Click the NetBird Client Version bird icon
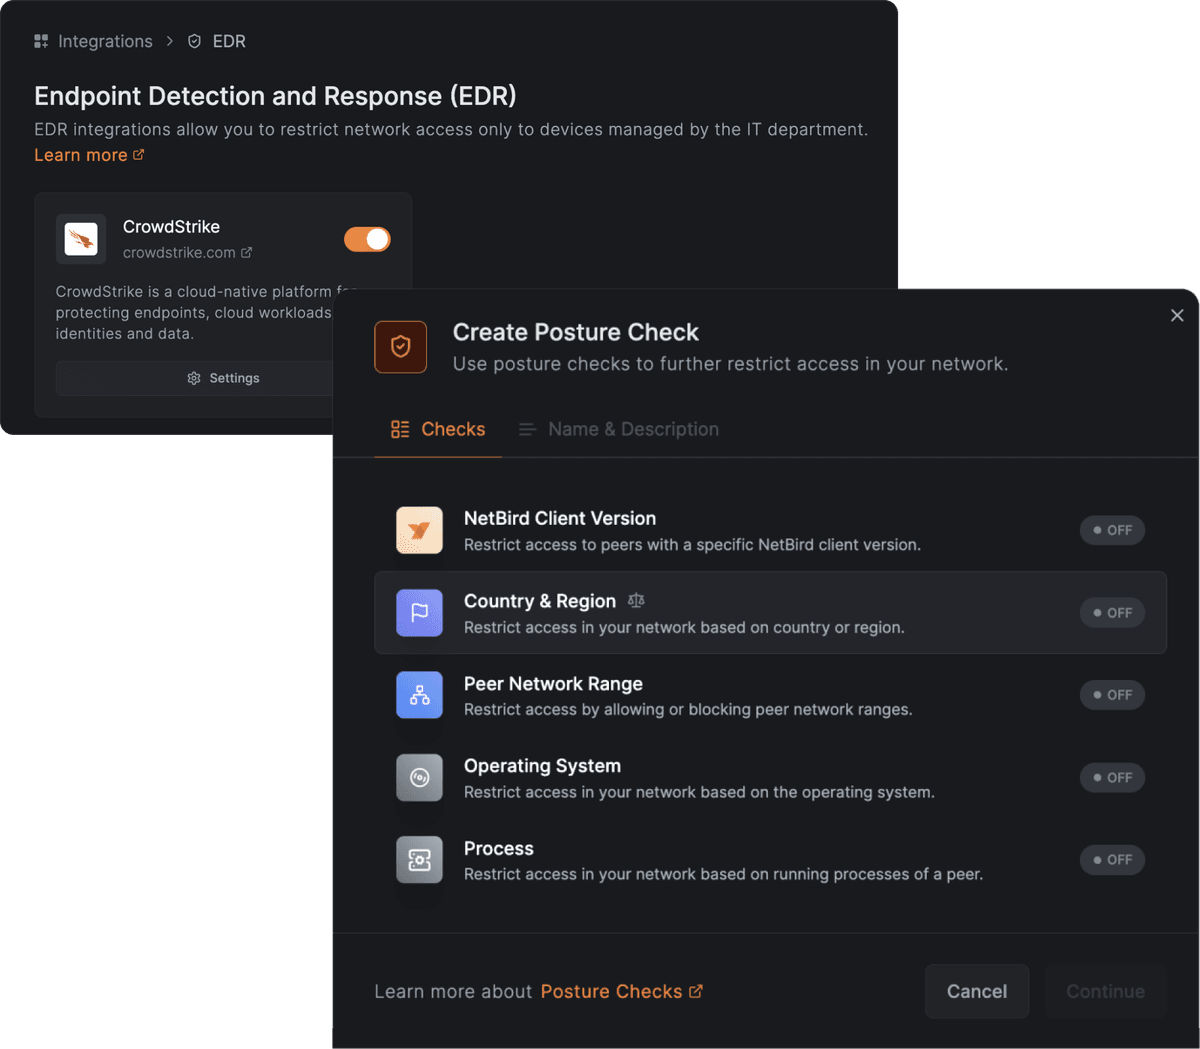 pyautogui.click(x=419, y=530)
